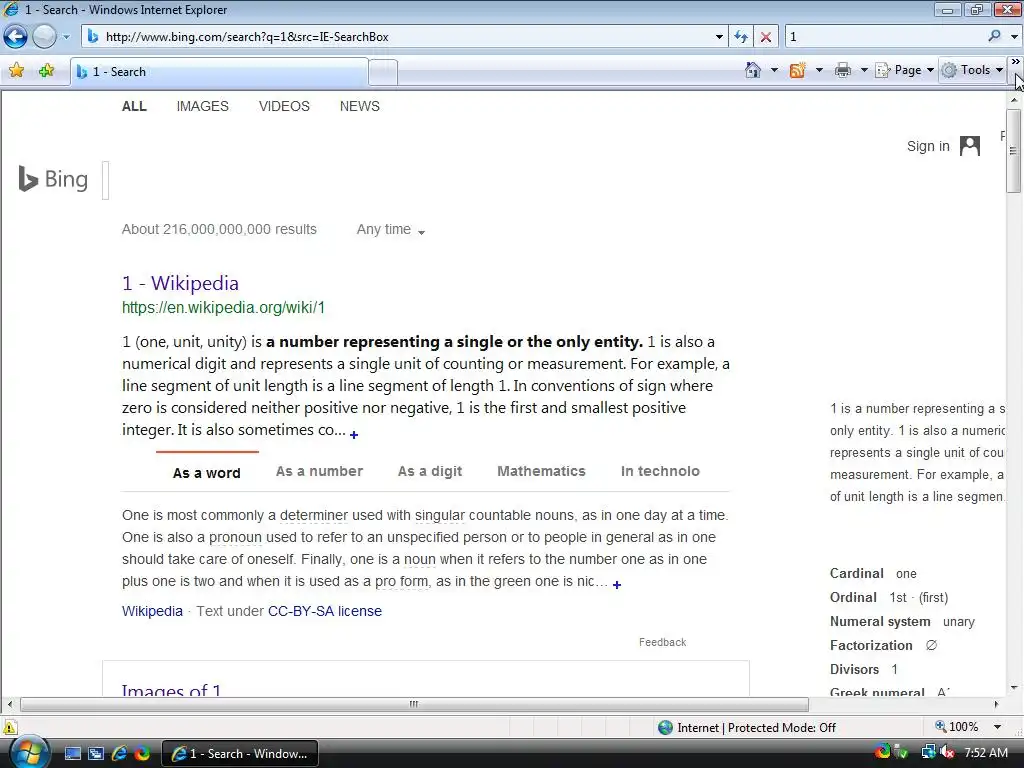This screenshot has height=768, width=1024.
Task: Click the Home page icon
Action: 753,70
